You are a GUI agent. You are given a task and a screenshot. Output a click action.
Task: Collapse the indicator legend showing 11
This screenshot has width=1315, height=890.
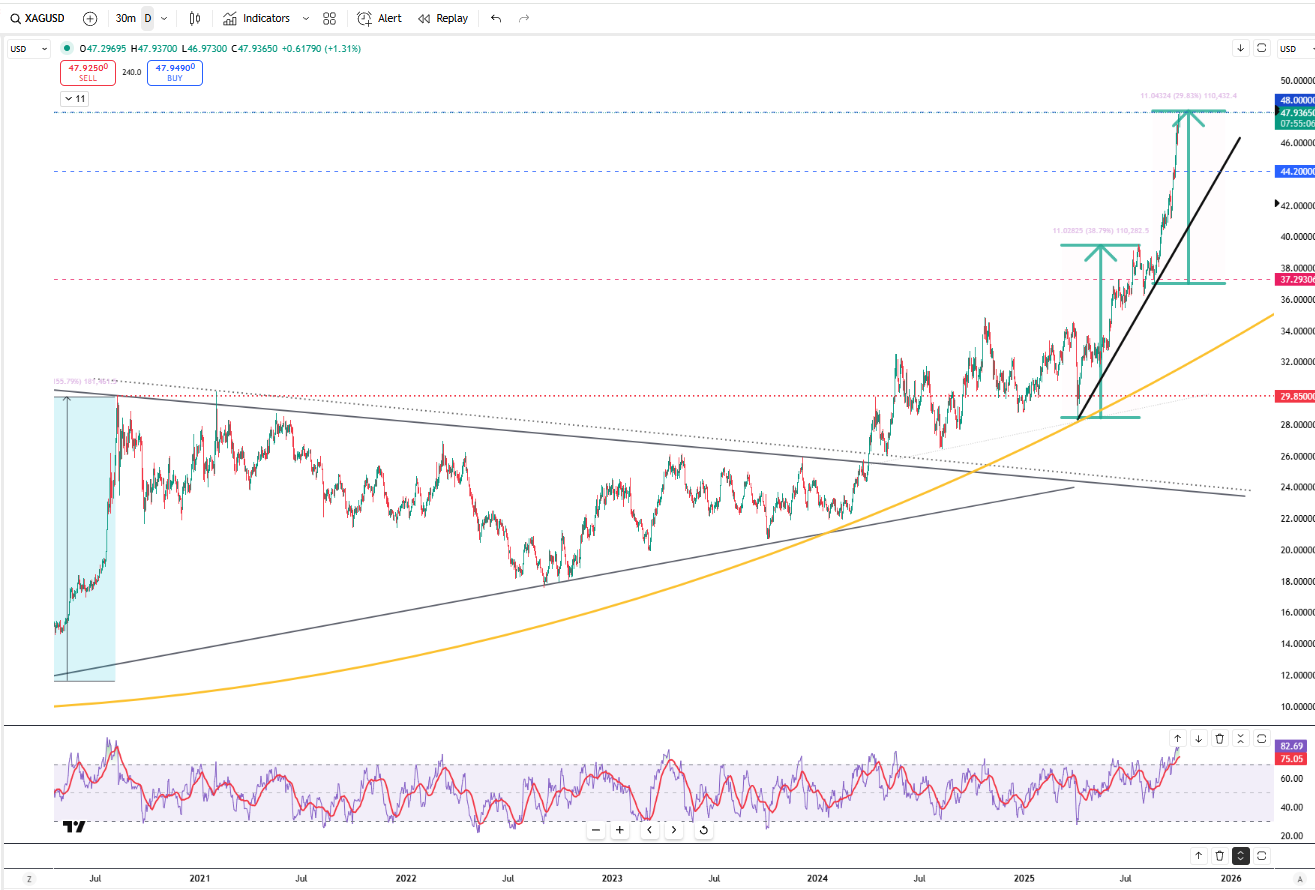[74, 99]
